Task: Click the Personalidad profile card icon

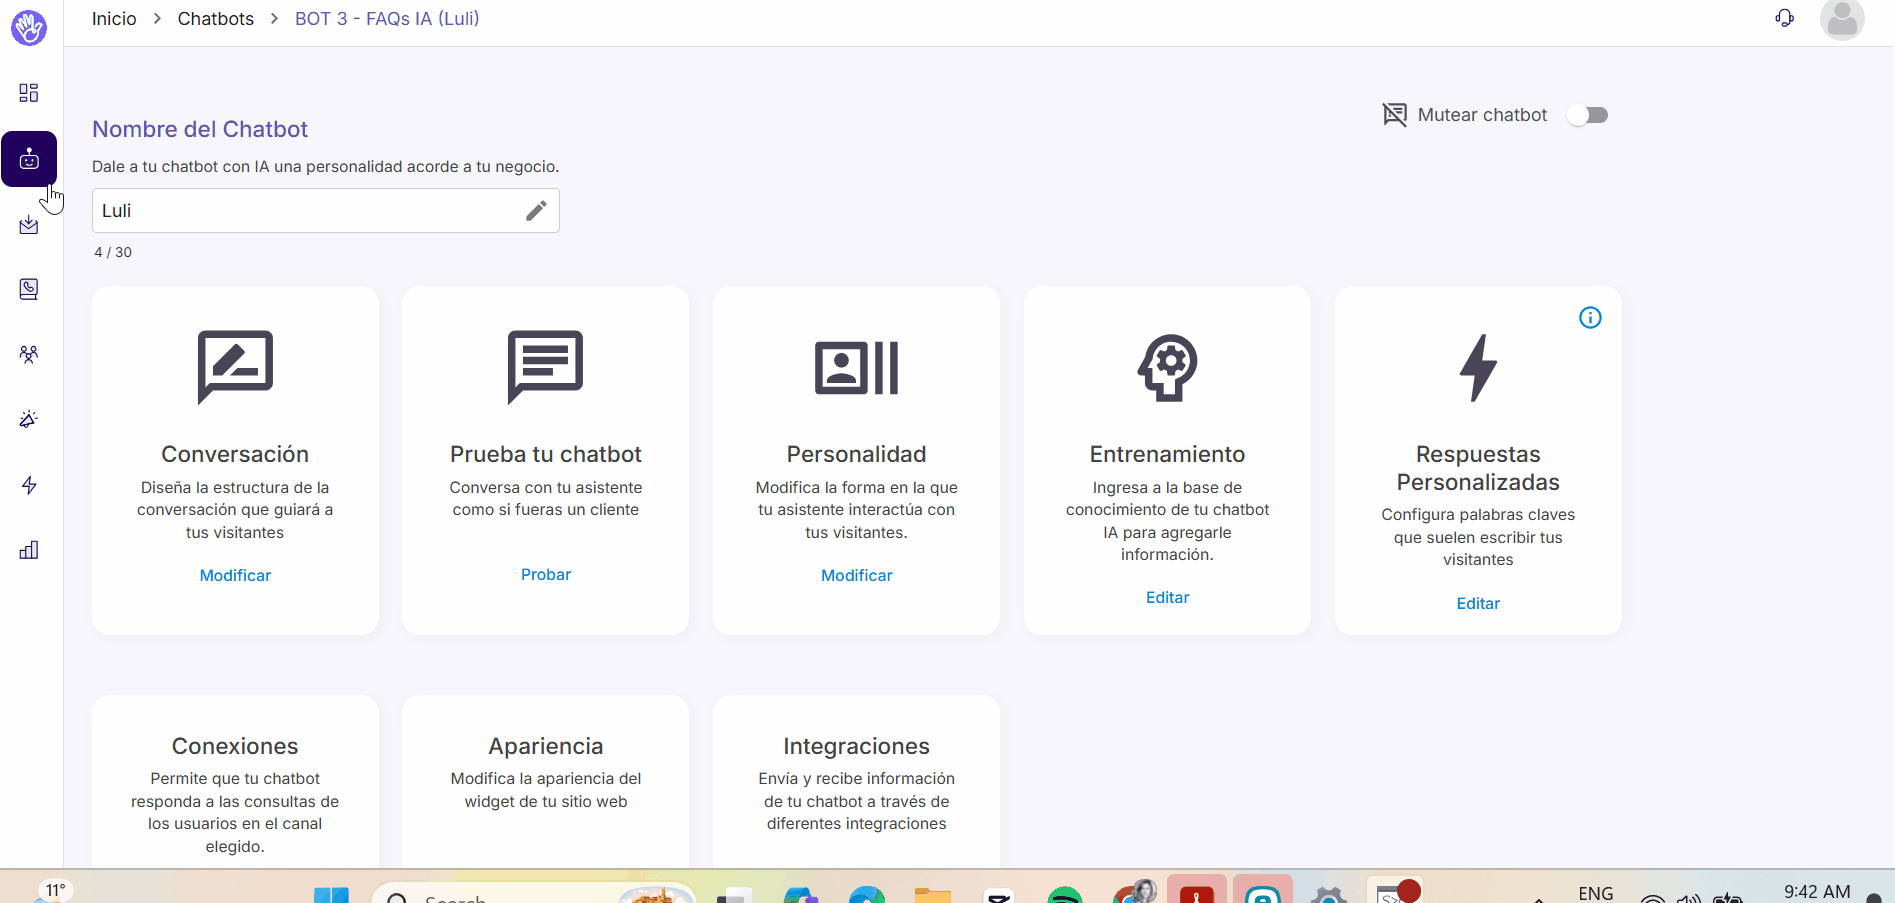Action: click(x=857, y=368)
